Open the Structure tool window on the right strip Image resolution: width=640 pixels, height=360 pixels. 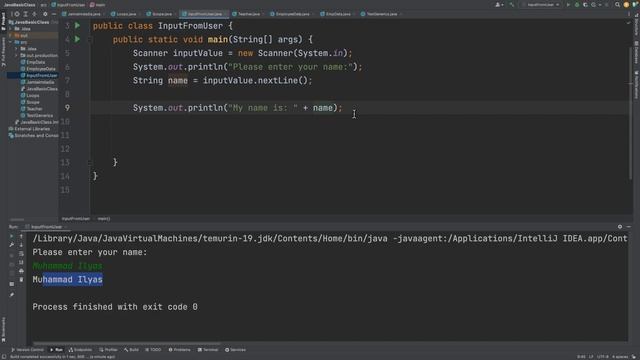coord(636,24)
